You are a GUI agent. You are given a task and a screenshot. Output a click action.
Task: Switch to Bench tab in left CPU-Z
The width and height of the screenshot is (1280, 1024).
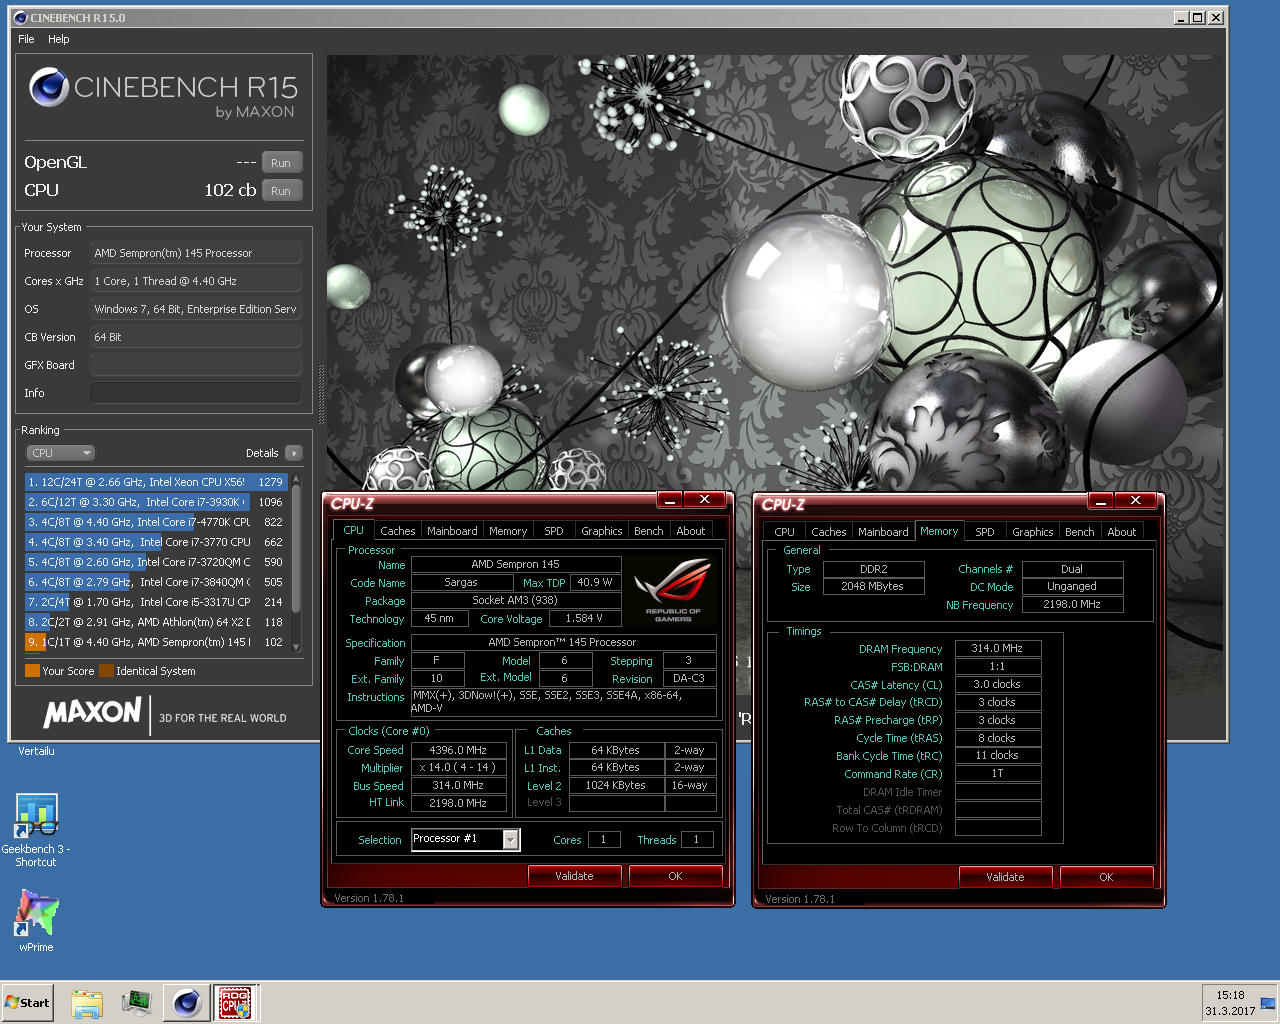coord(649,531)
